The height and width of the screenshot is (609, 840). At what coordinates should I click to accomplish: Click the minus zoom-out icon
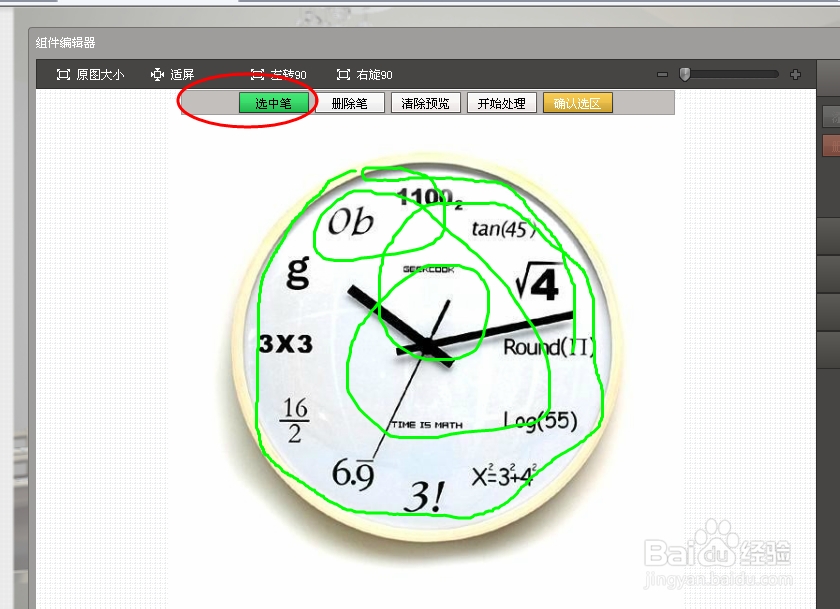[x=662, y=73]
